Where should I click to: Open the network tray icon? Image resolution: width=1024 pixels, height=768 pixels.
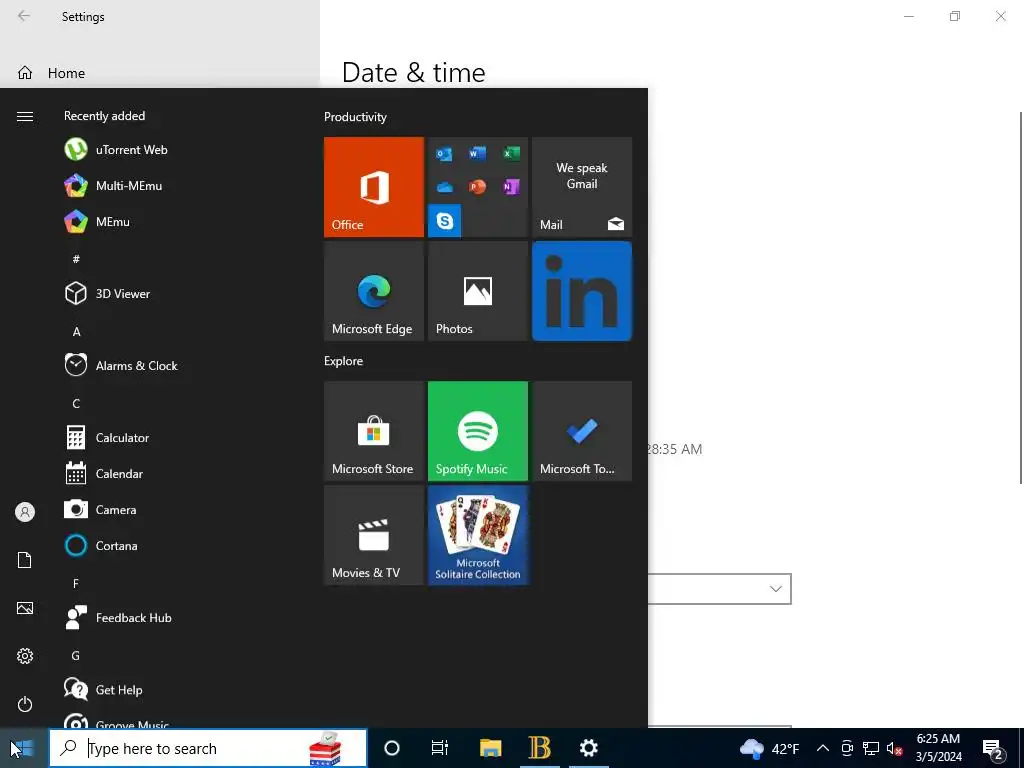pyautogui.click(x=871, y=748)
